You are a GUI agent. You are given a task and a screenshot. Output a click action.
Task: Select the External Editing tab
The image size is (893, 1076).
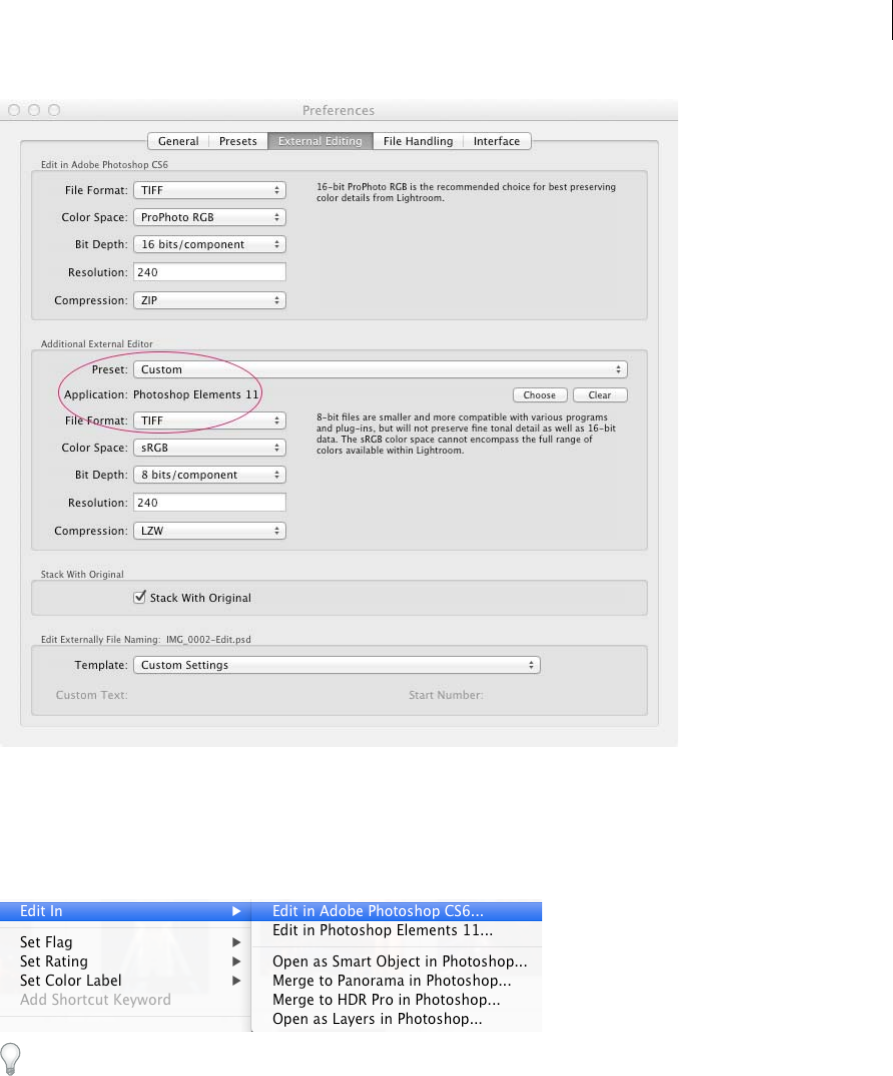click(320, 141)
